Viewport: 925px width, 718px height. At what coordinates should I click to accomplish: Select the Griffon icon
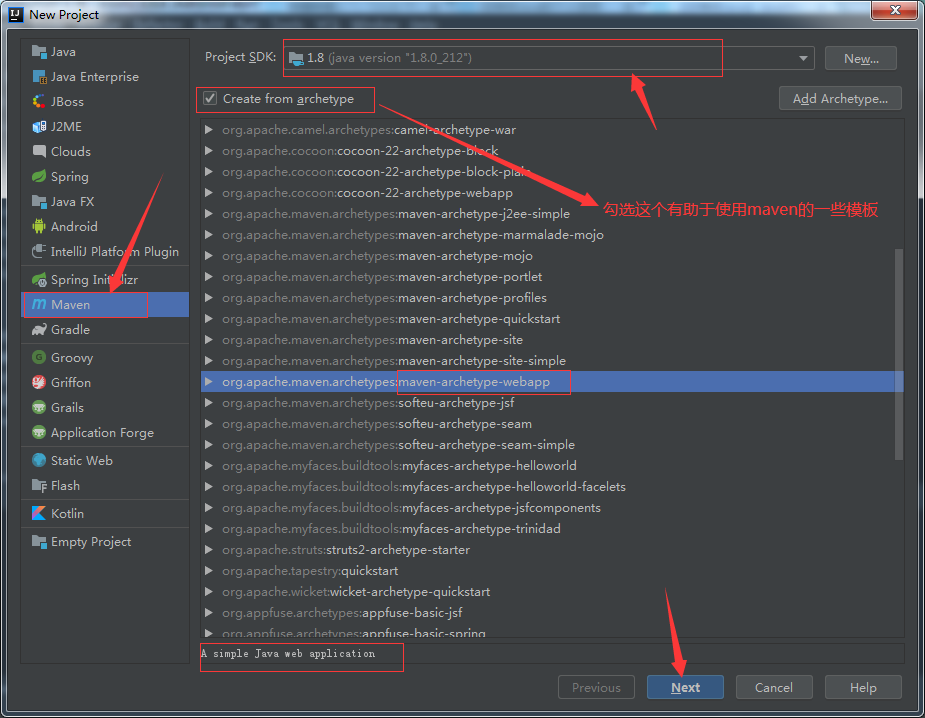[39, 382]
